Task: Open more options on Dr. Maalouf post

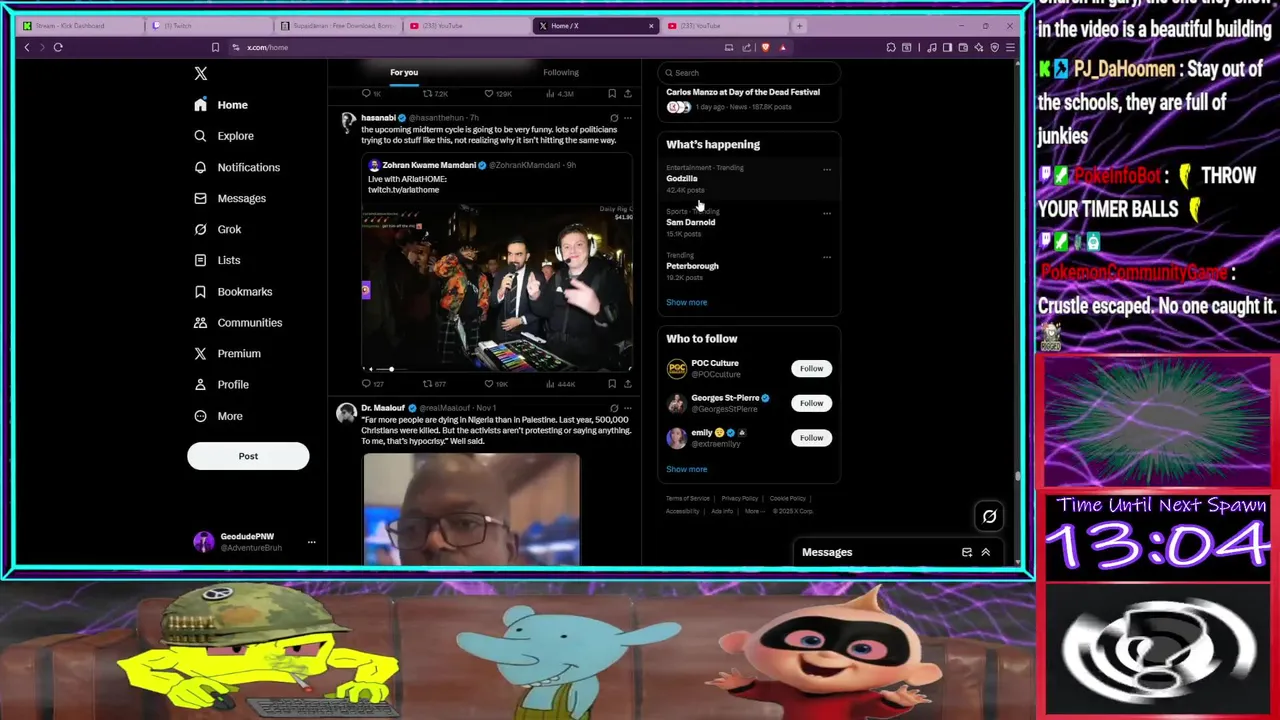Action: tap(628, 408)
